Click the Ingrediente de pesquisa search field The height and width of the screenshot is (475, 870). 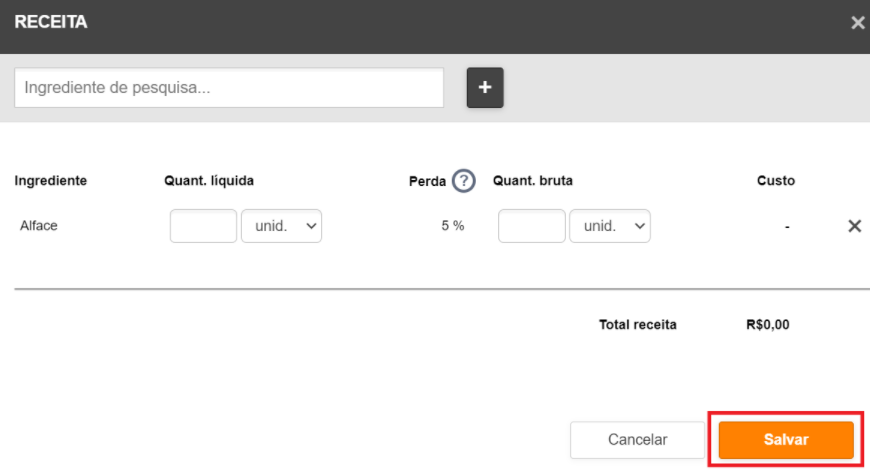(x=229, y=88)
